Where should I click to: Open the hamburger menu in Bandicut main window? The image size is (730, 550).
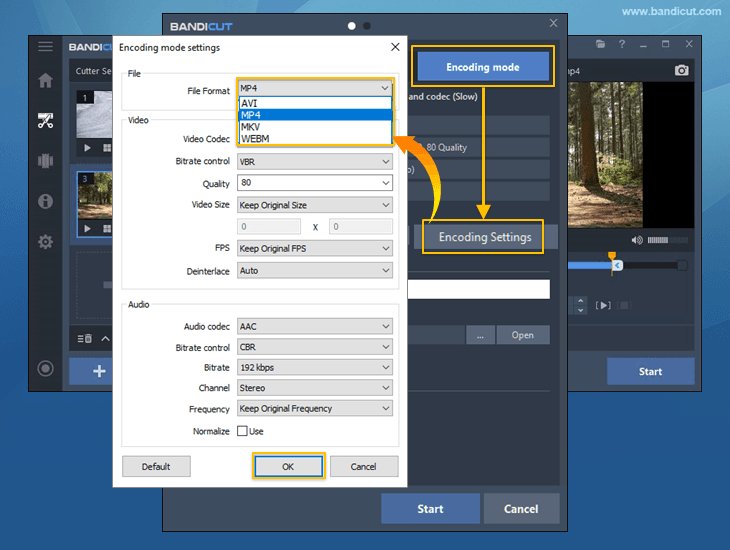pos(45,46)
